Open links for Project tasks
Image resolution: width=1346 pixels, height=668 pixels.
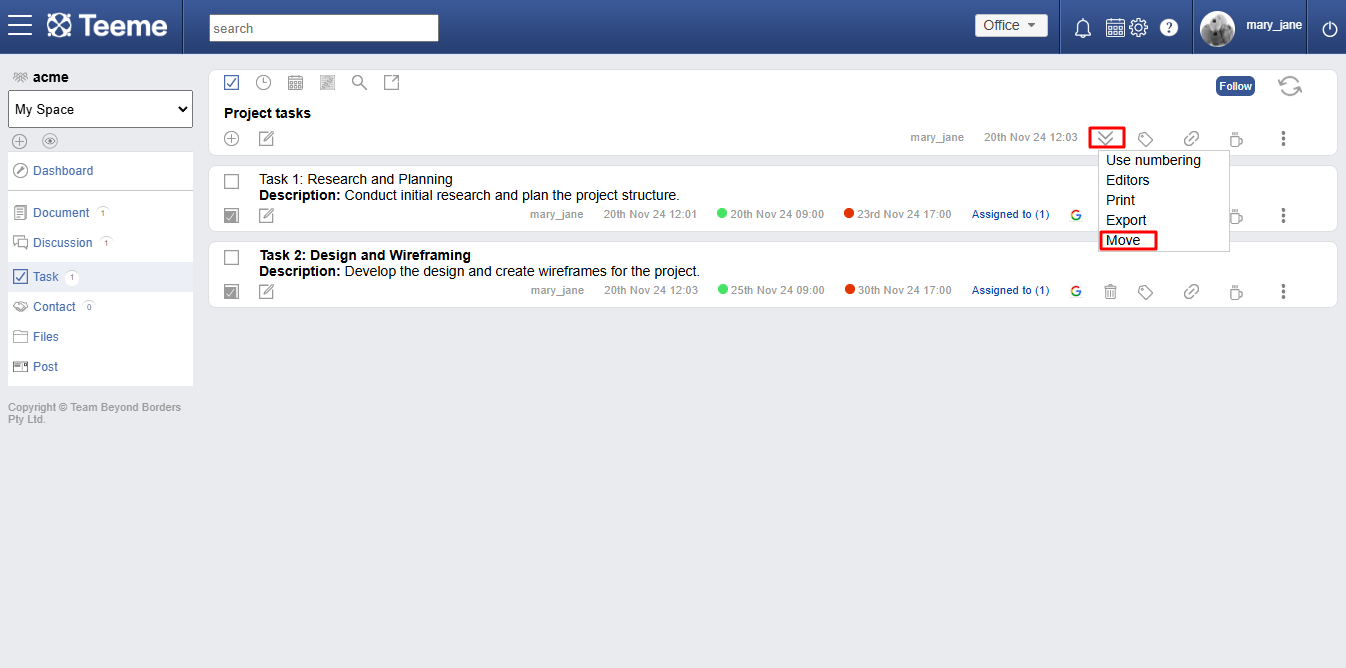(x=1191, y=139)
